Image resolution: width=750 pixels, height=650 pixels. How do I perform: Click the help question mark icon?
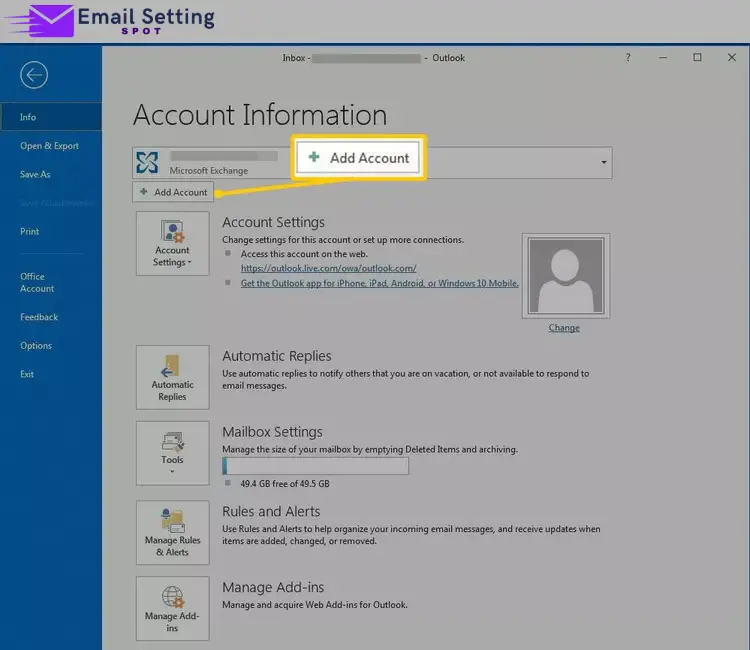628,57
